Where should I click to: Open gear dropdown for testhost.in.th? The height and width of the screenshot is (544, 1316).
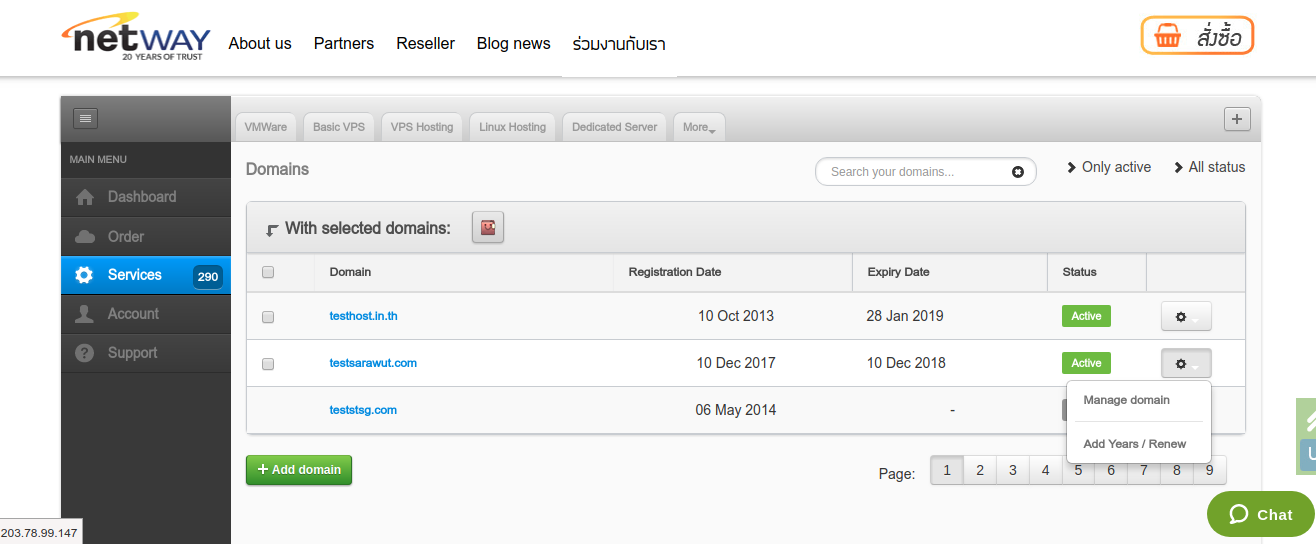tap(1186, 316)
